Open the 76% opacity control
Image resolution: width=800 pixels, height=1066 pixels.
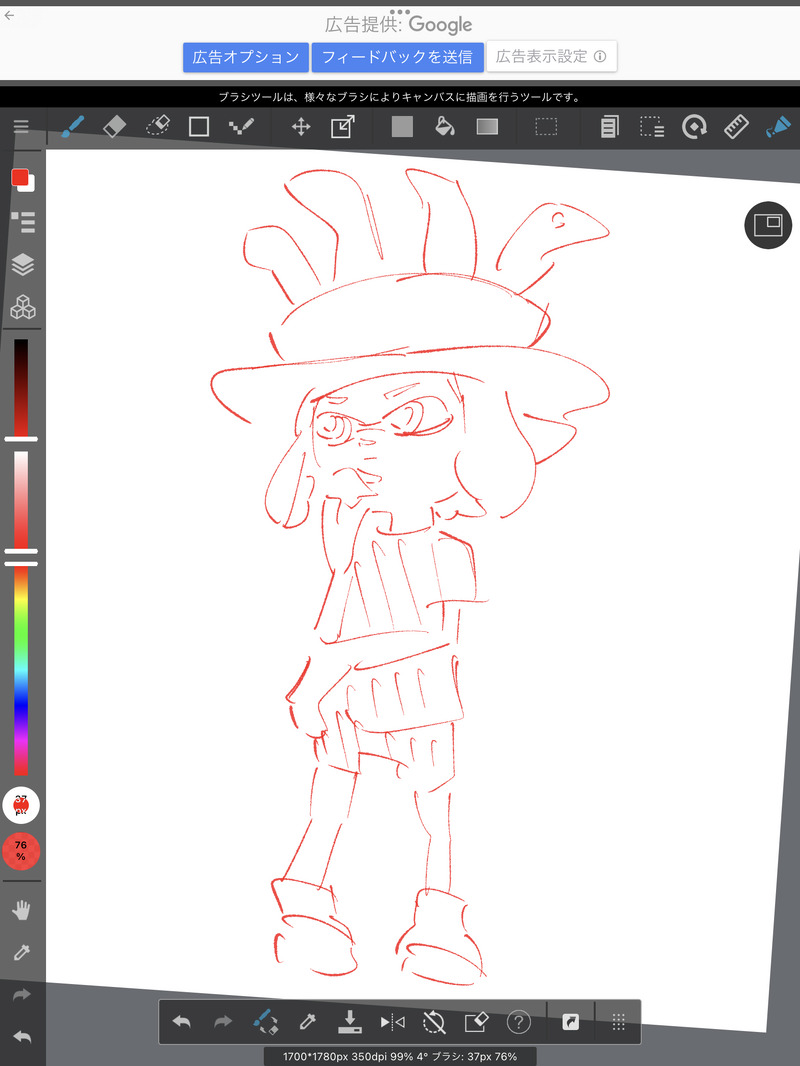(21, 850)
